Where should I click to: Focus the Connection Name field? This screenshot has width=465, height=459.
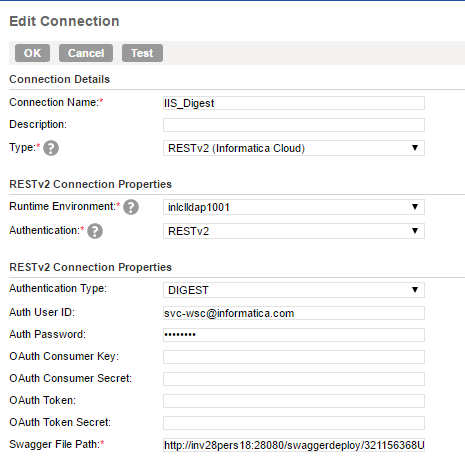point(294,103)
